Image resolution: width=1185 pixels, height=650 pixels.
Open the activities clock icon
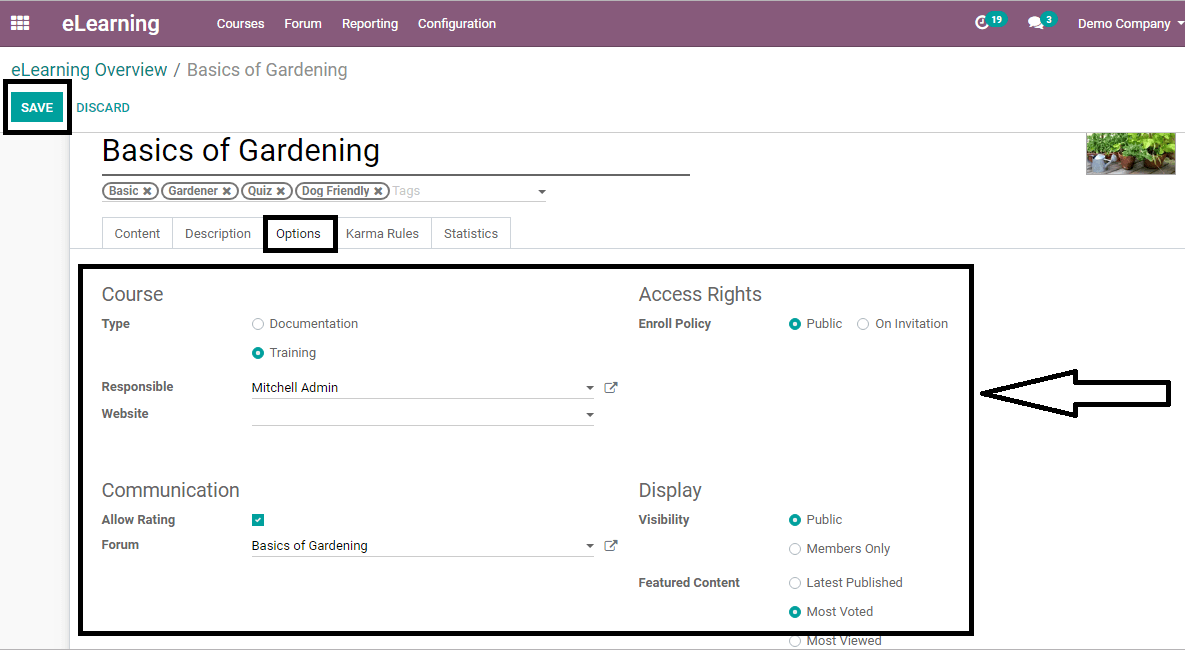click(981, 23)
